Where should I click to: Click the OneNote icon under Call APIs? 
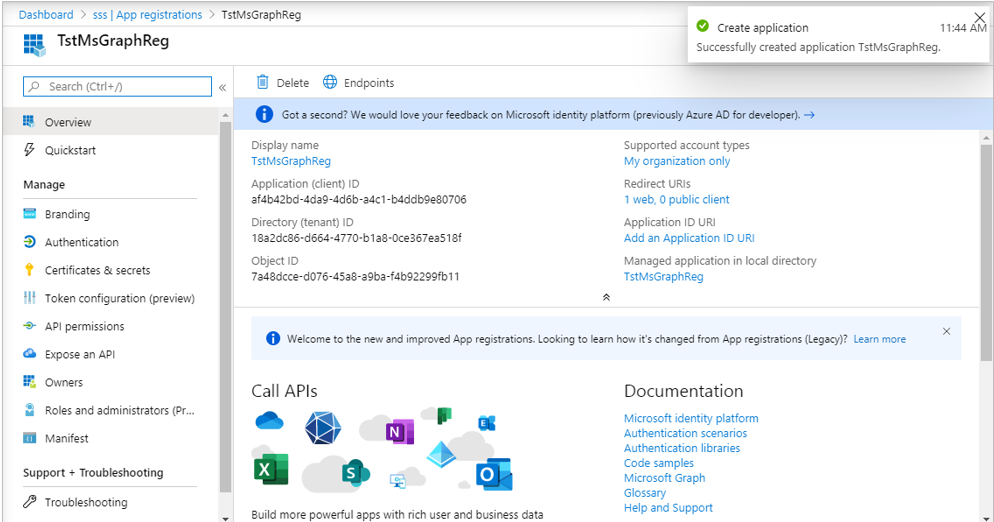pyautogui.click(x=399, y=432)
